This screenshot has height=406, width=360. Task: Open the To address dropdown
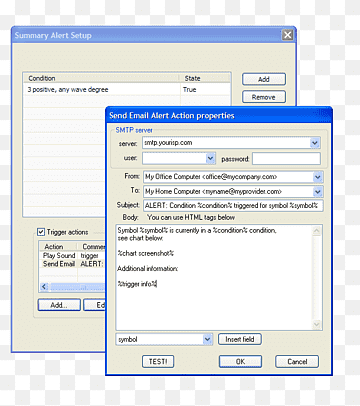pos(318,192)
